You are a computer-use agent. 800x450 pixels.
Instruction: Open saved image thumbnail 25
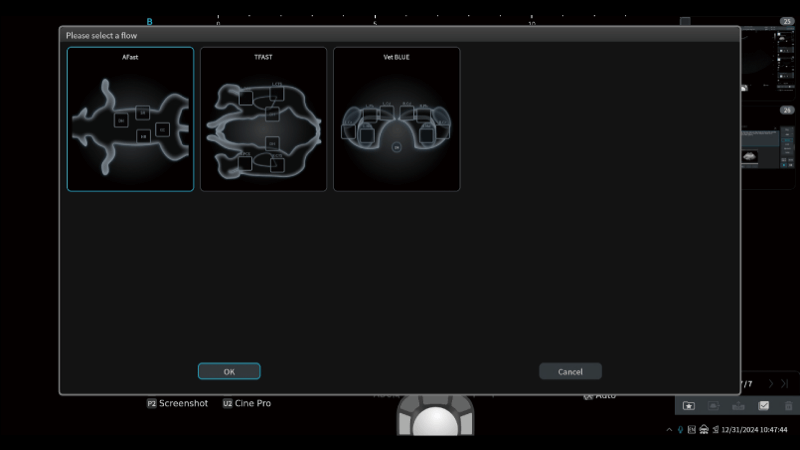(770, 58)
